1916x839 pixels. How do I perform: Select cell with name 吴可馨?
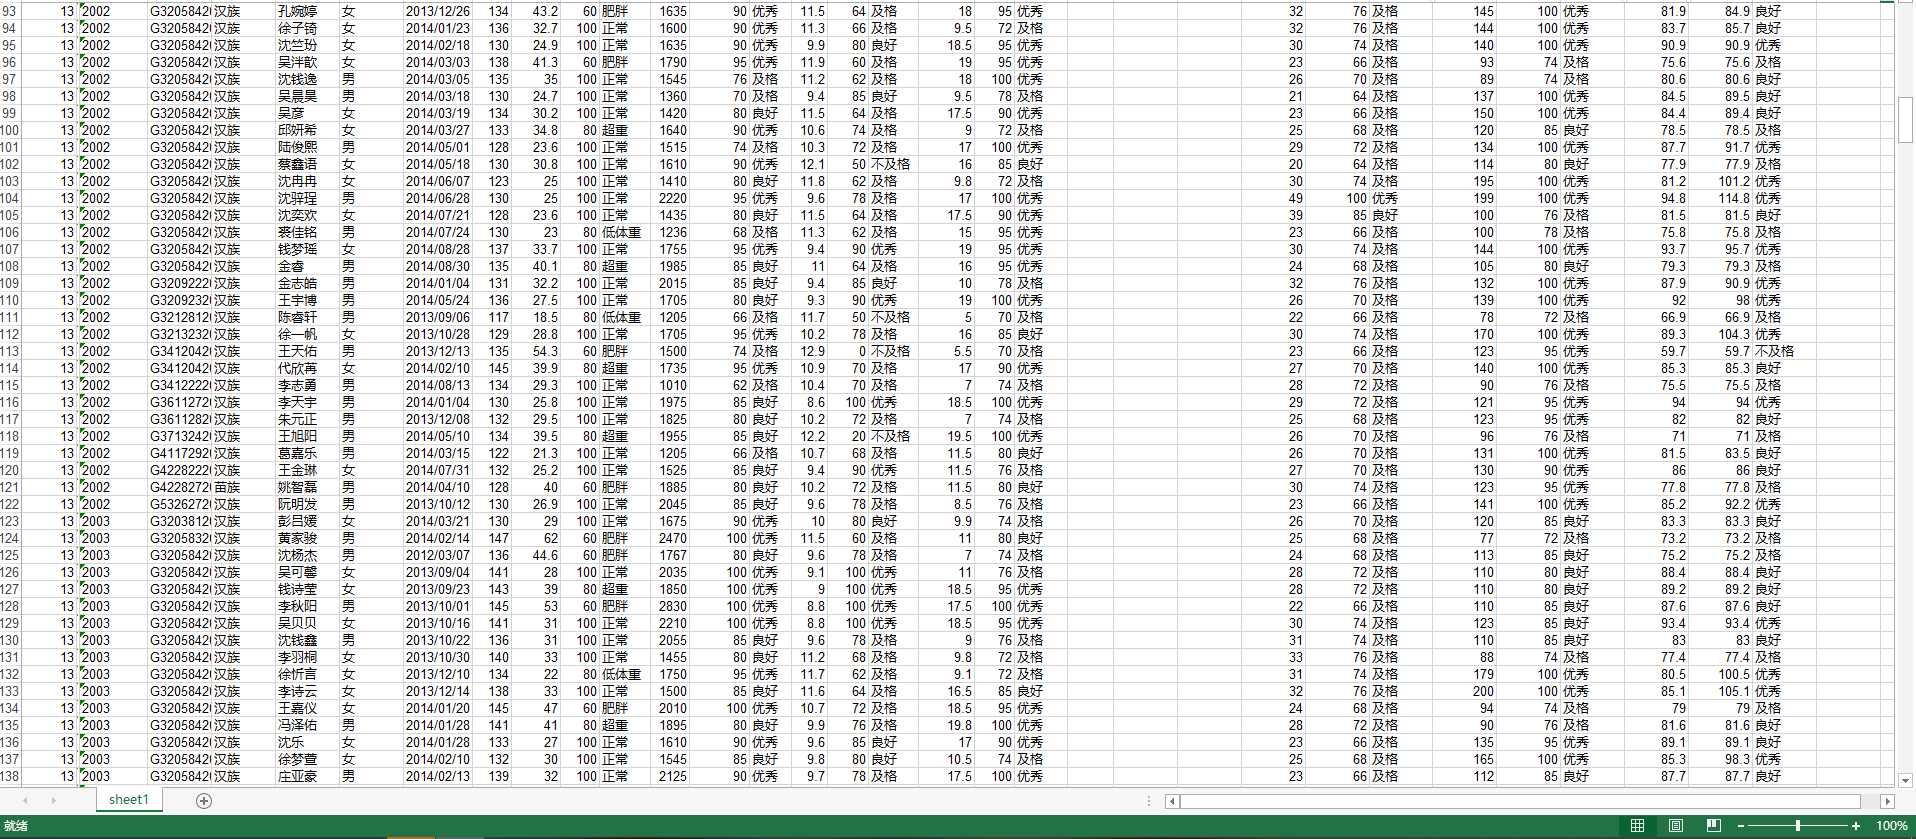[306, 572]
